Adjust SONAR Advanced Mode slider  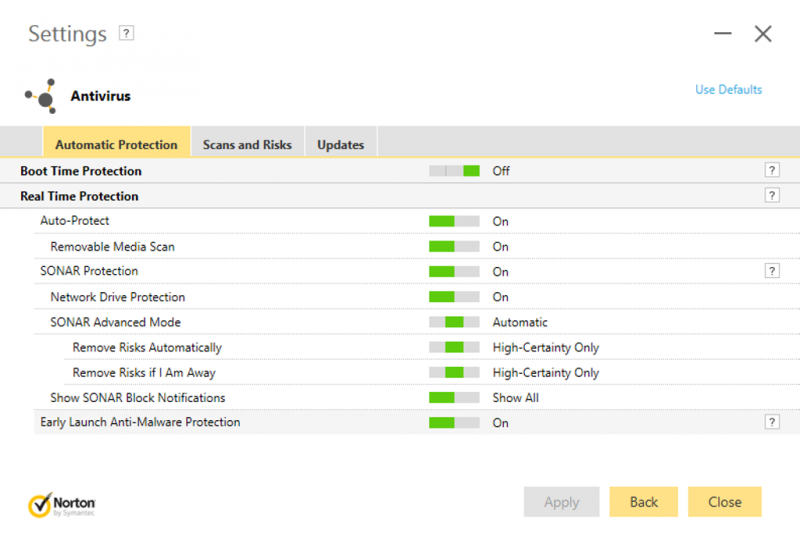(454, 322)
